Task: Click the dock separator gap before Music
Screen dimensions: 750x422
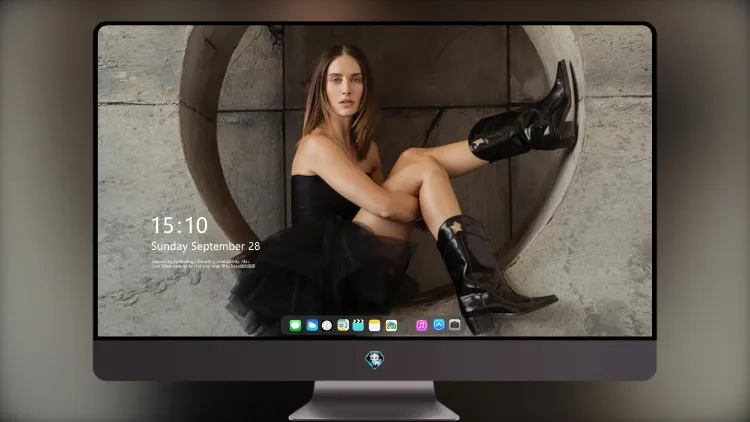Action: [407, 326]
